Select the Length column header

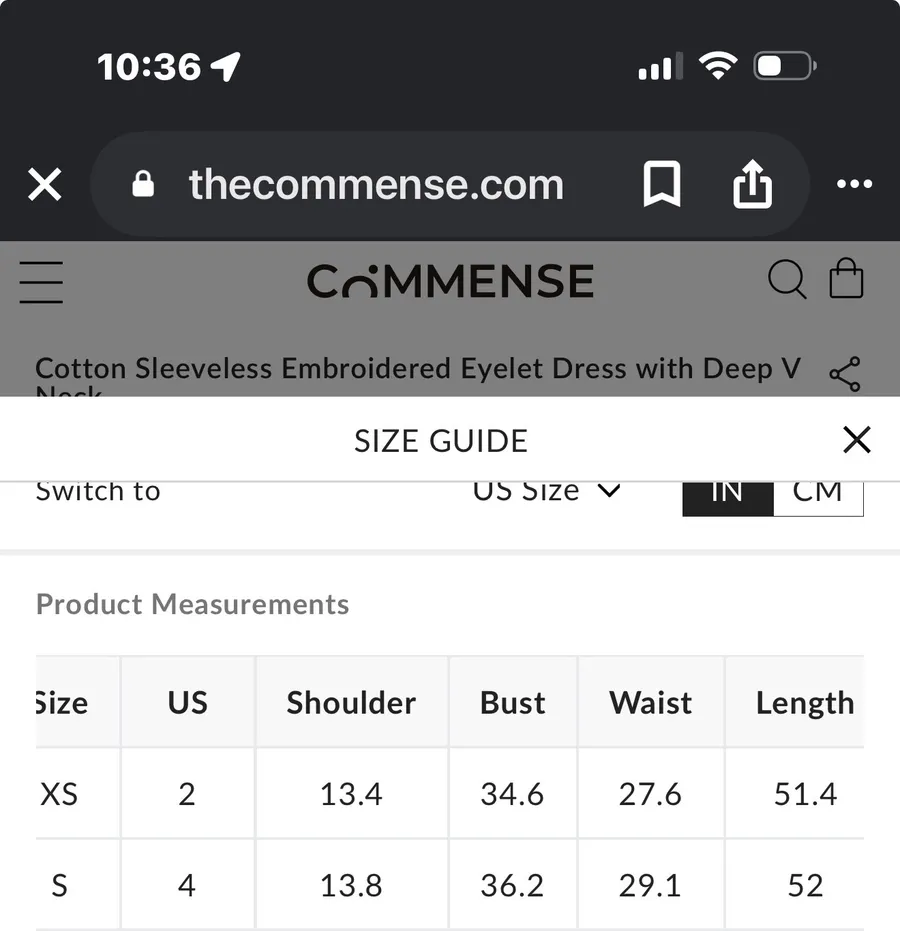[x=805, y=702]
